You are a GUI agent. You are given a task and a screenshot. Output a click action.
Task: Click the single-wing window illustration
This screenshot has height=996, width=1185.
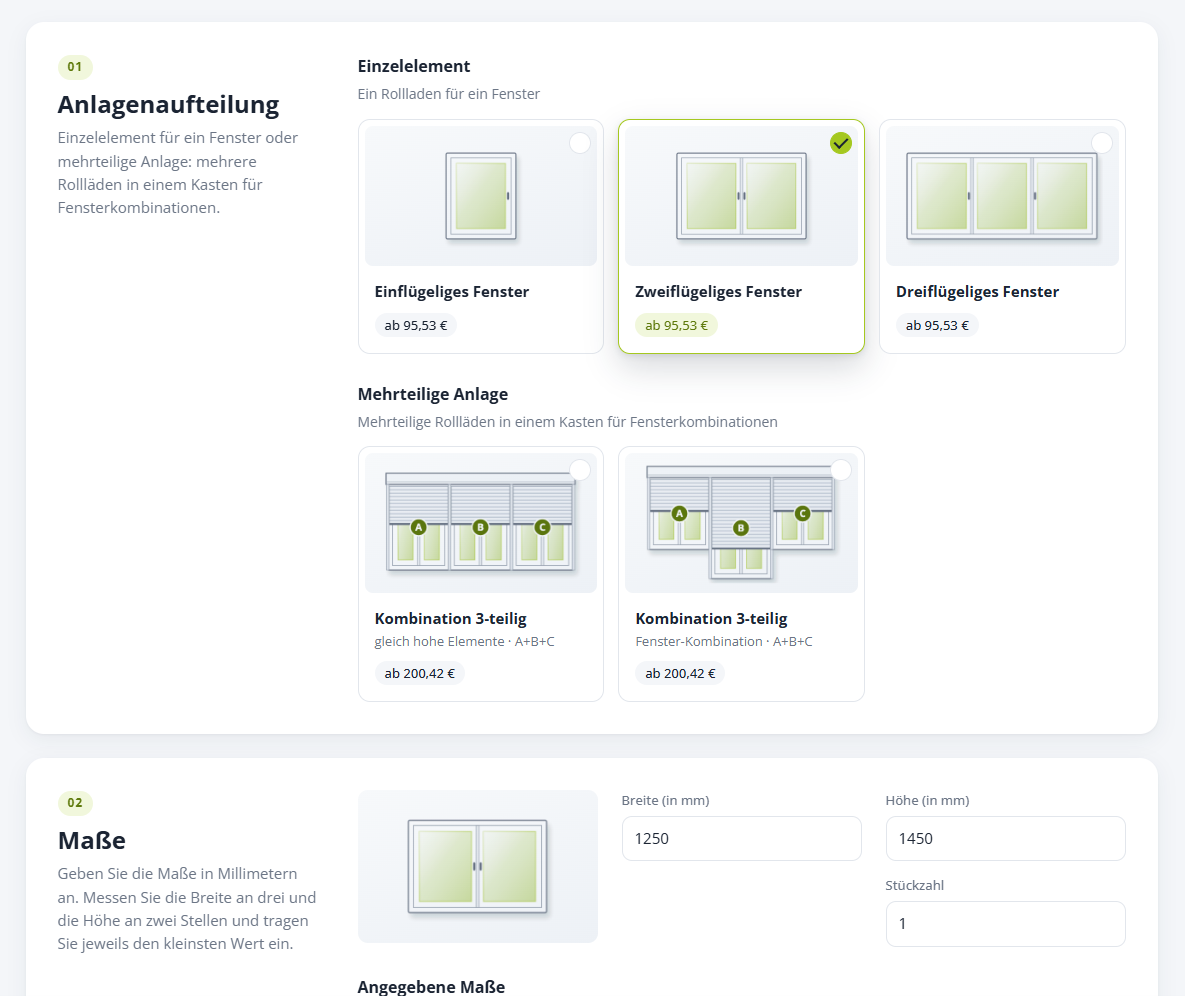(481, 196)
